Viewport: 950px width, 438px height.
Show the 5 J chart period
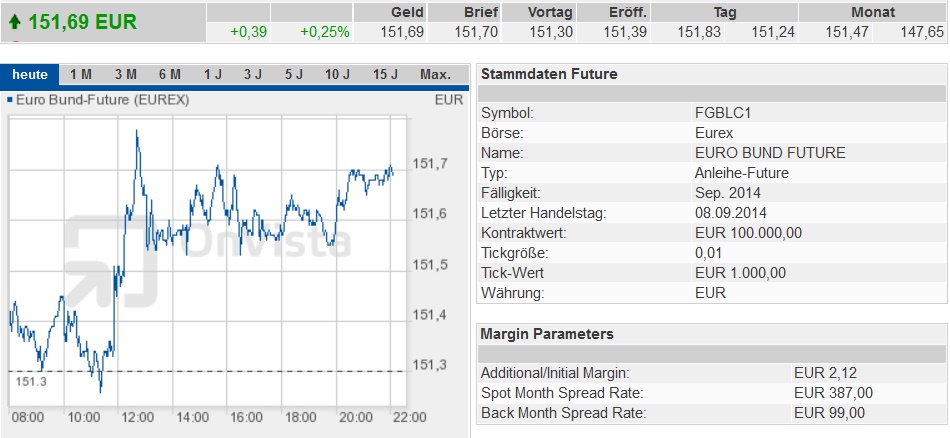[x=293, y=75]
